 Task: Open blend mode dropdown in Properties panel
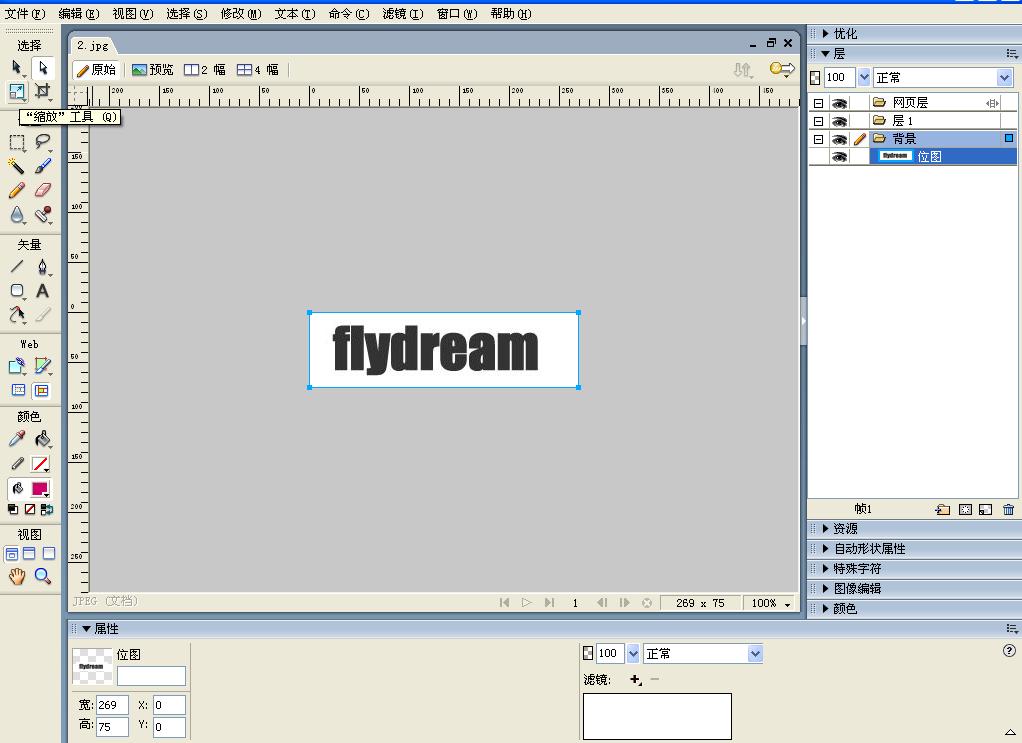[x=755, y=654]
